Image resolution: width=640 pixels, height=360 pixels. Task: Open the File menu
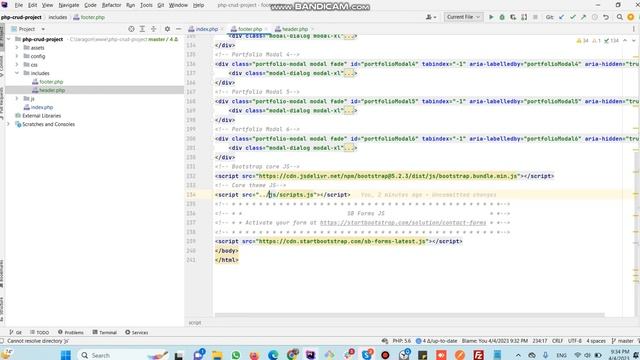coord(18,5)
